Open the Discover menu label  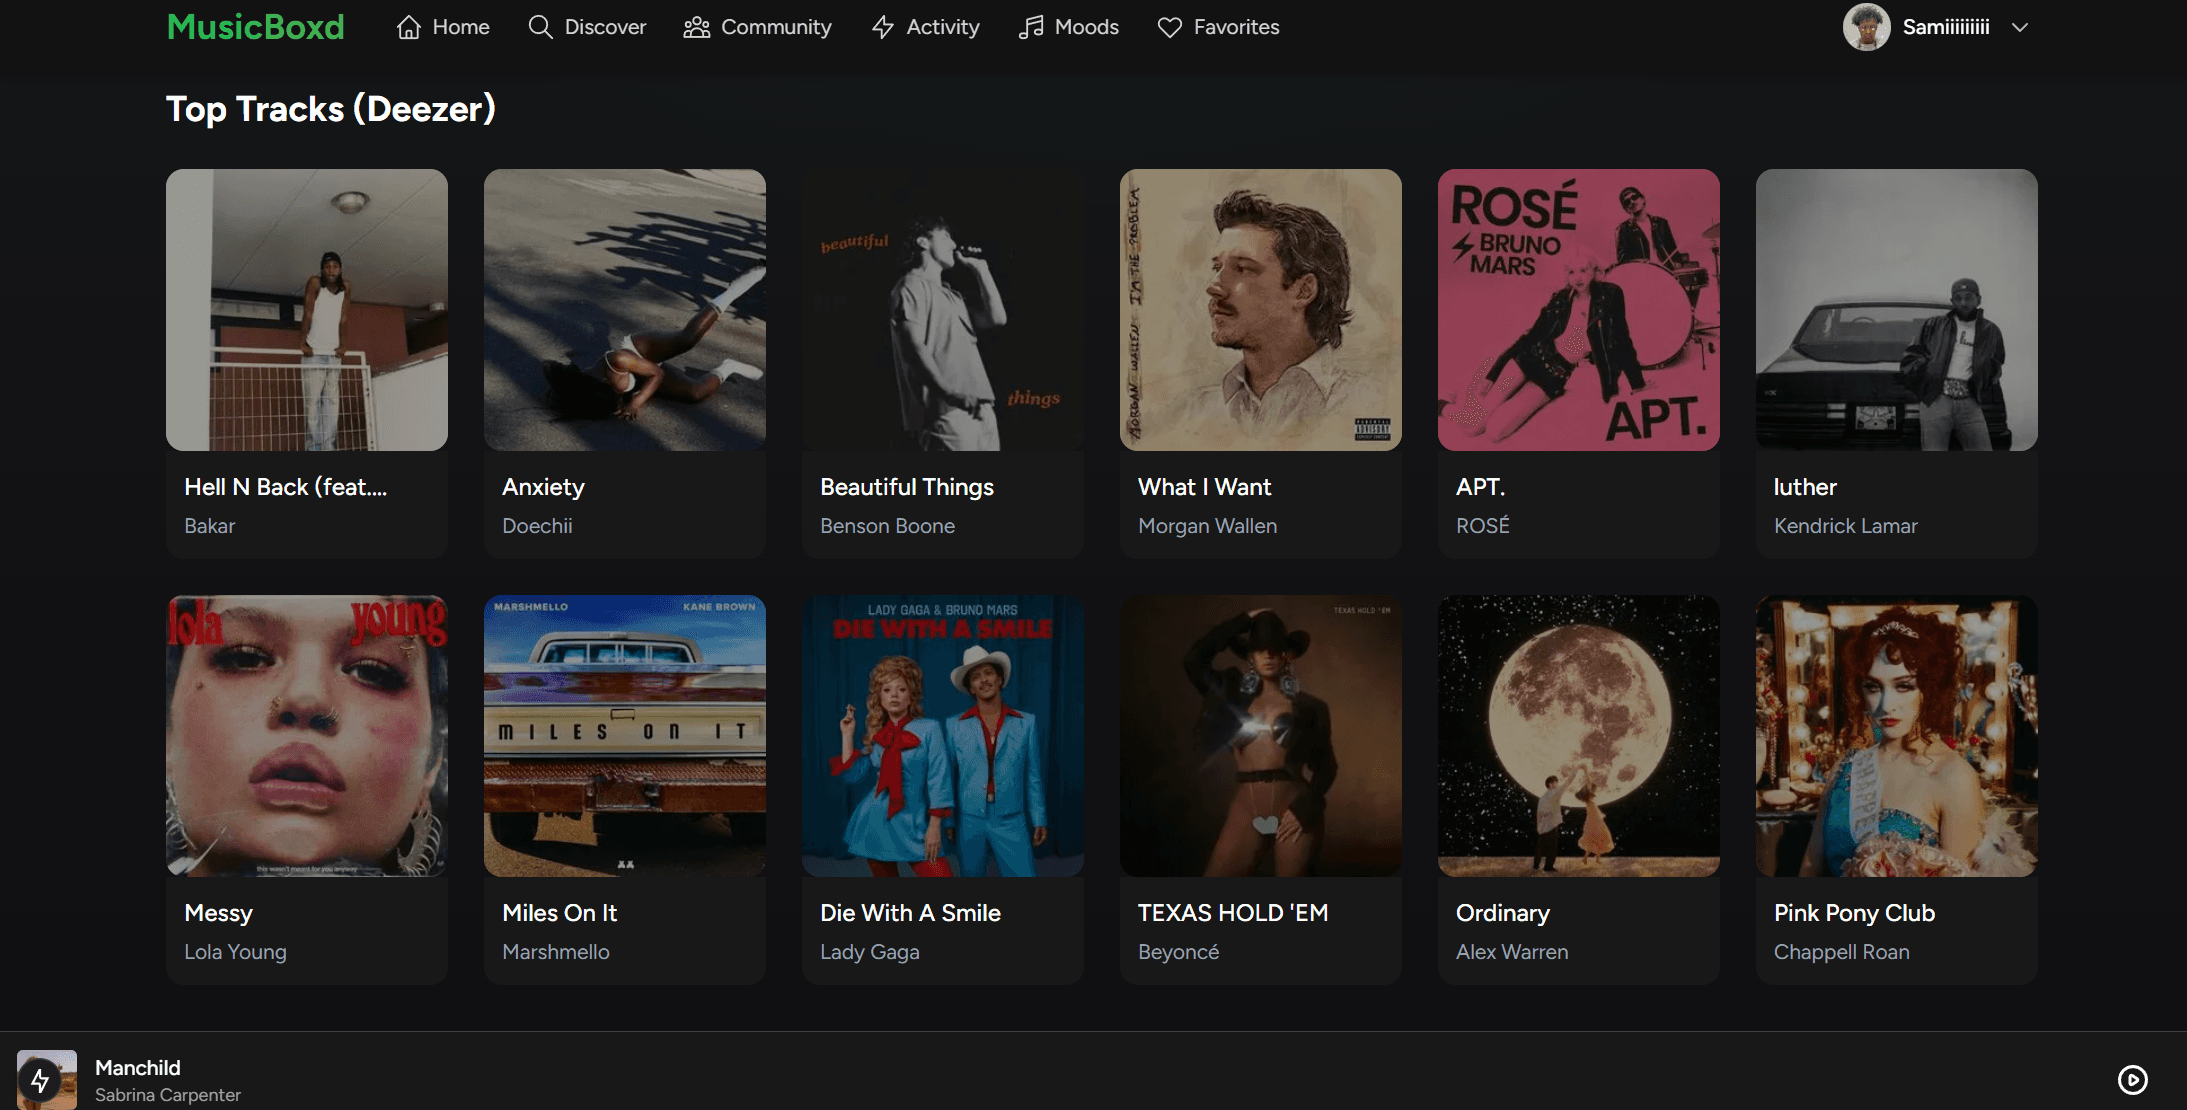[x=605, y=27]
